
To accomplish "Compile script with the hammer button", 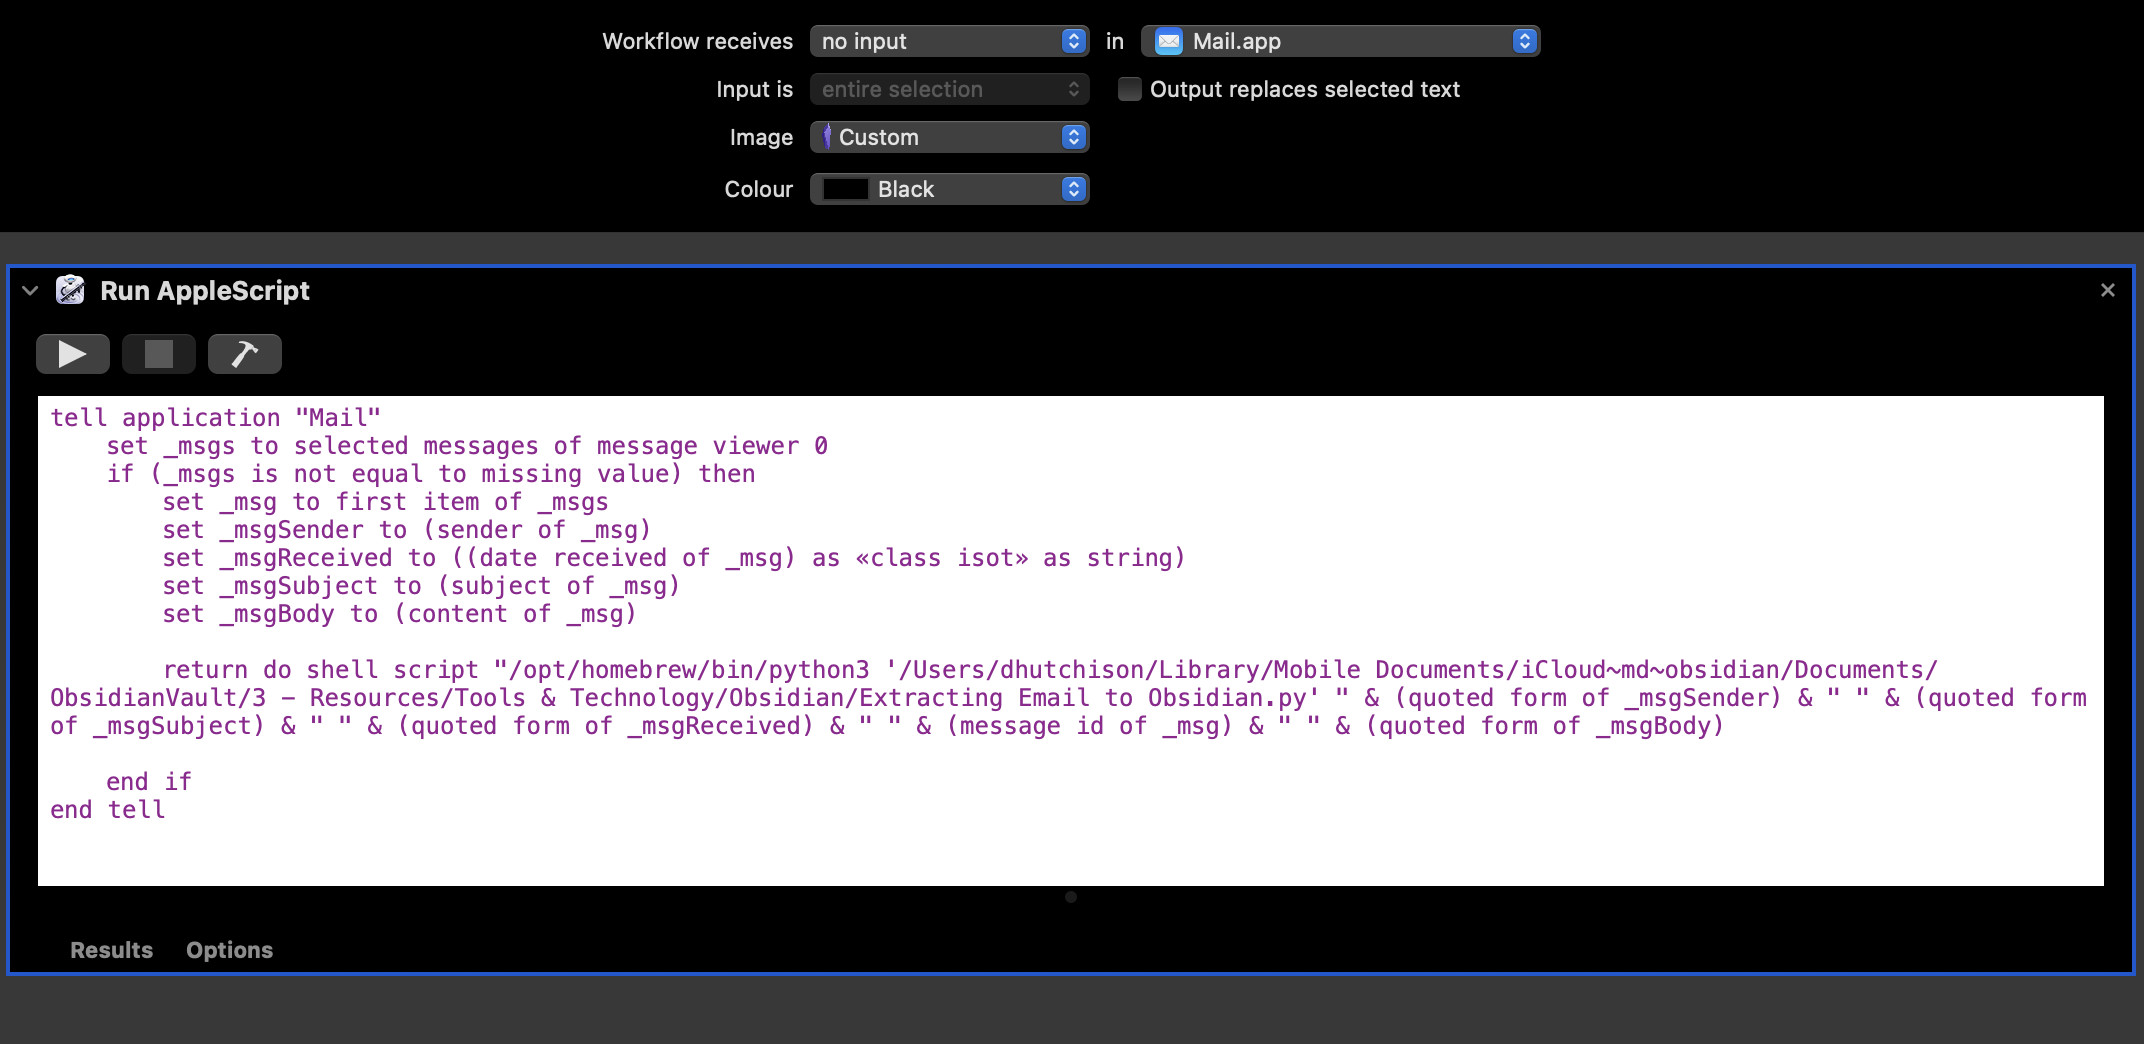I will (245, 354).
